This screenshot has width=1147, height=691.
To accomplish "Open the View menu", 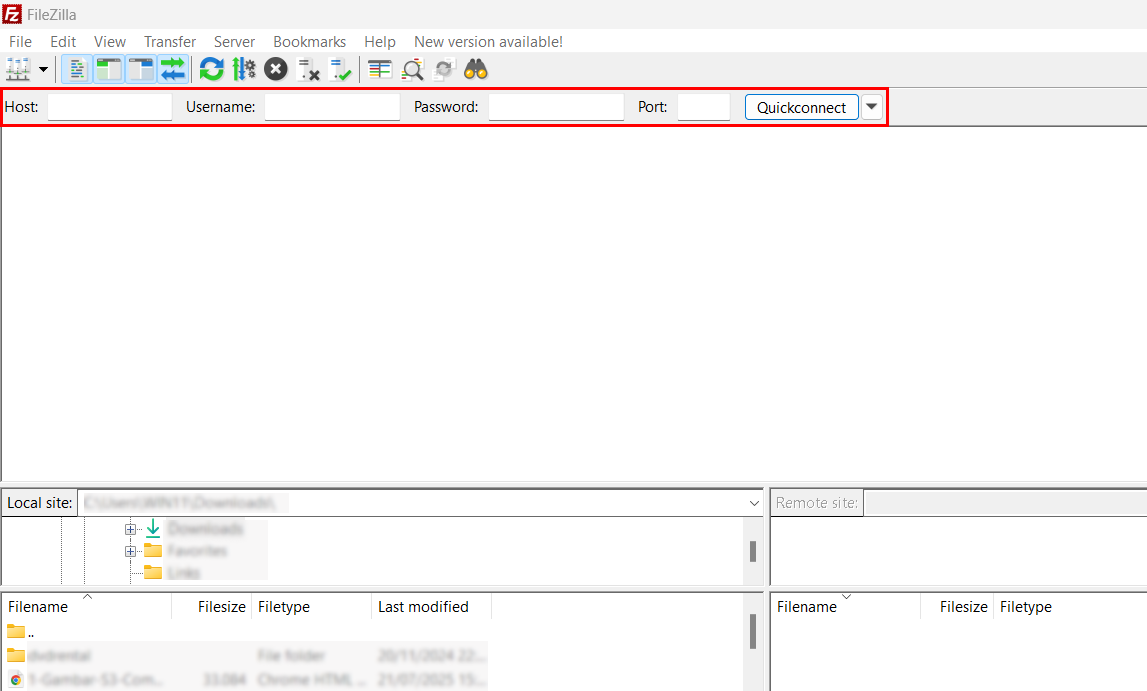I will [x=110, y=42].
